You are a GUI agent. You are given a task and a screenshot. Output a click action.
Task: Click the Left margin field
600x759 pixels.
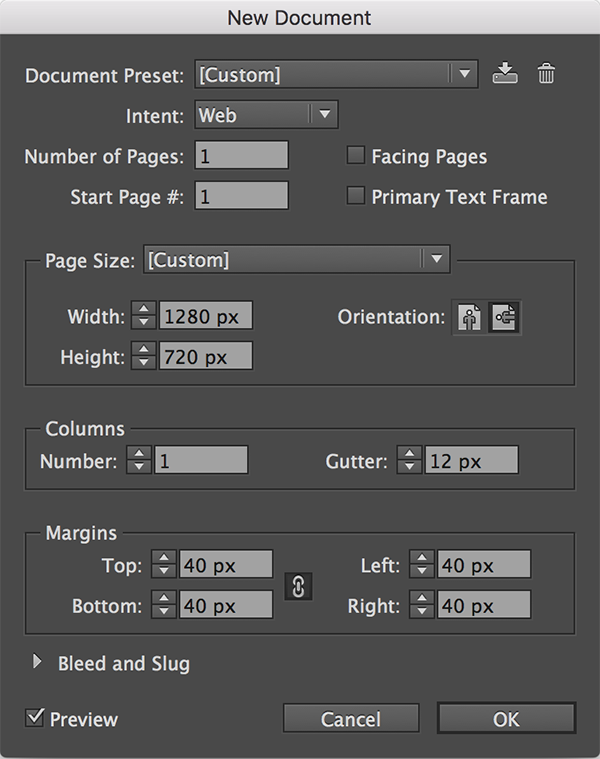[x=484, y=564]
